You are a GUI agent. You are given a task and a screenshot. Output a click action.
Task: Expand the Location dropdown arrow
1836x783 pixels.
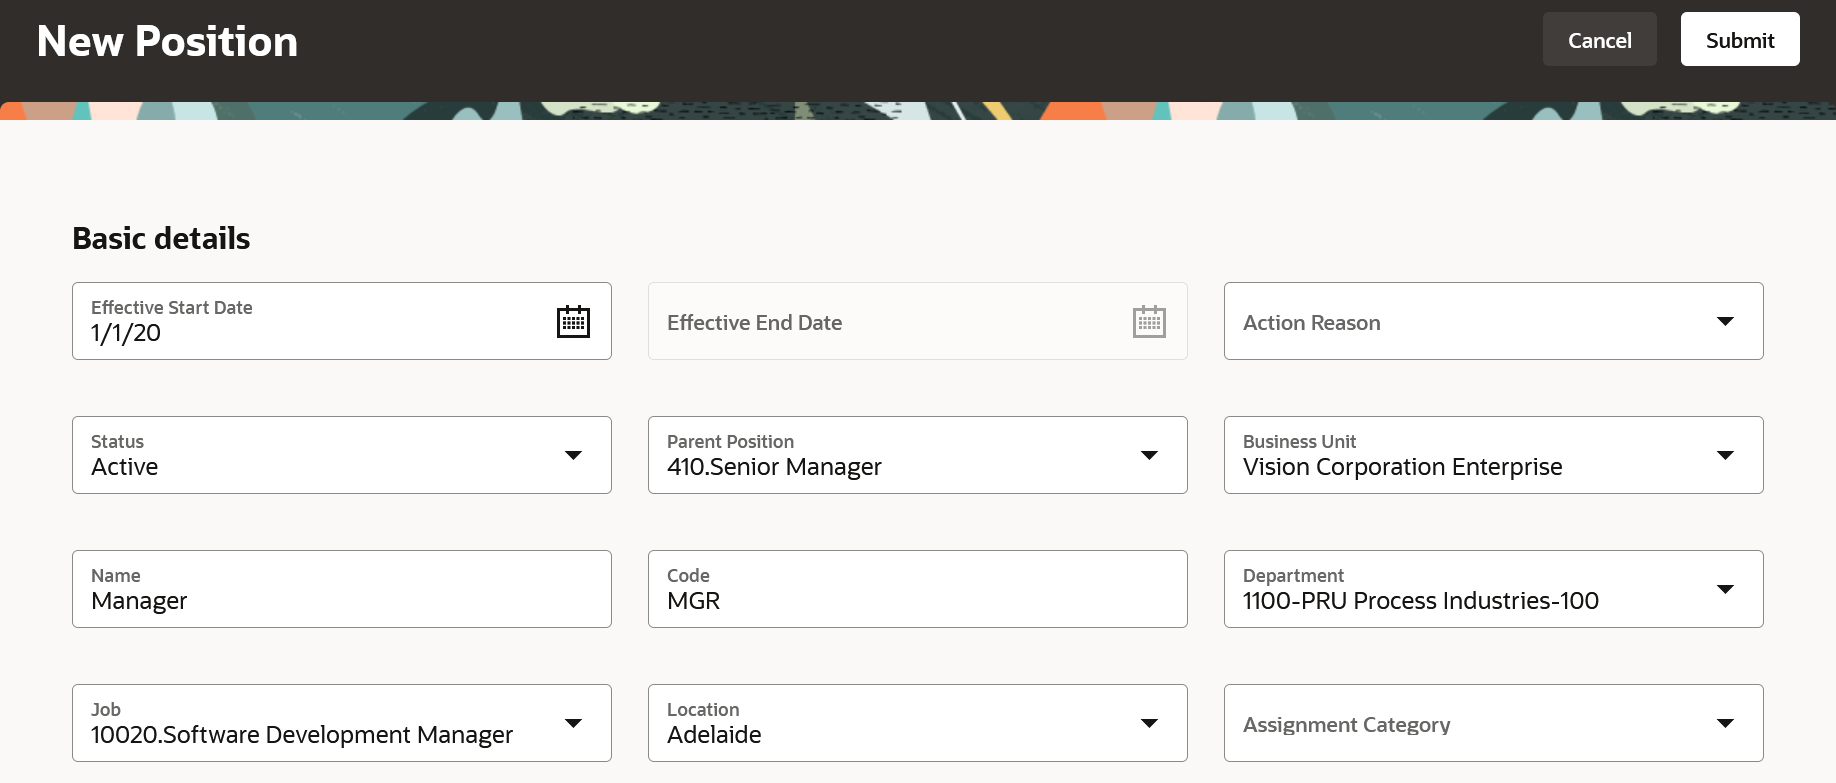pyautogui.click(x=1149, y=723)
